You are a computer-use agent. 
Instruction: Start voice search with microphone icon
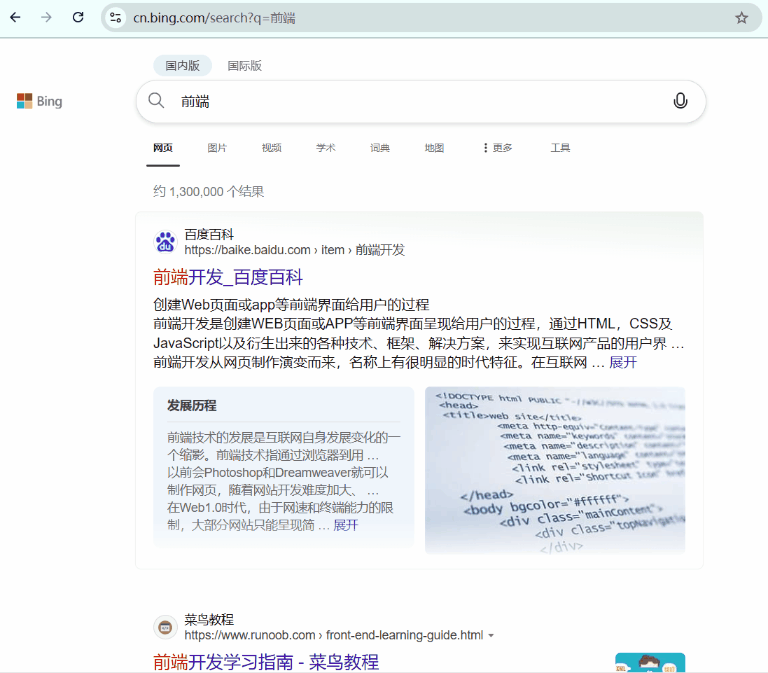click(680, 101)
